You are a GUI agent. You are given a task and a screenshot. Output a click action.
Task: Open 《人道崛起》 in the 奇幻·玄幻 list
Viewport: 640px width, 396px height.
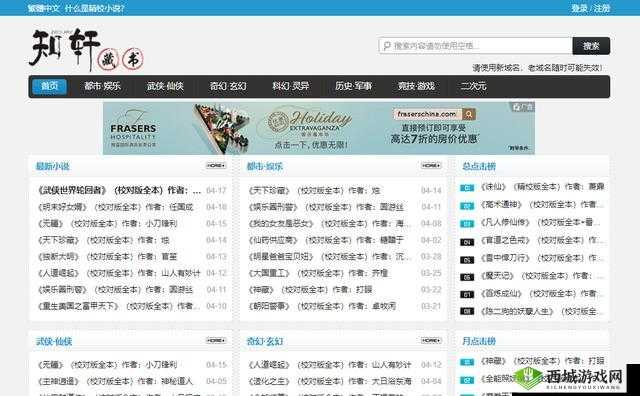tap(330, 365)
